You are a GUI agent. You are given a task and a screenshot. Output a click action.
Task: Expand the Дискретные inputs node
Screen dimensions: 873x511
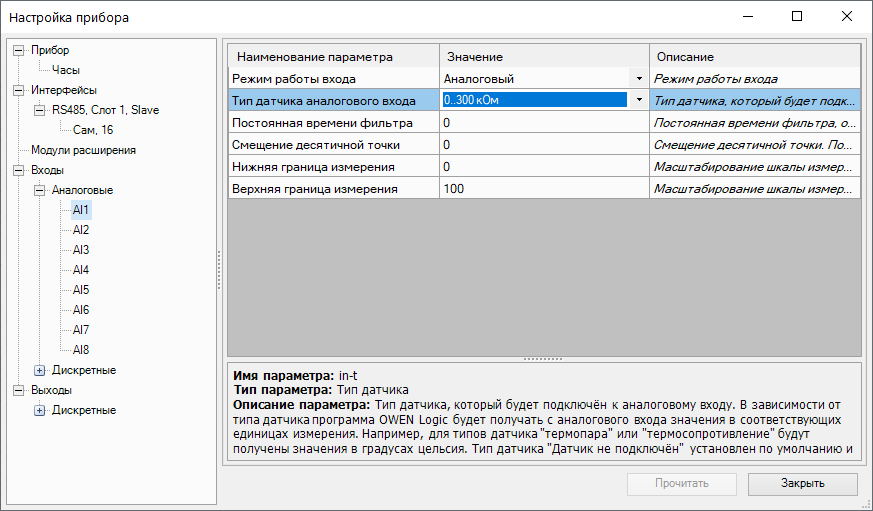pos(40,370)
